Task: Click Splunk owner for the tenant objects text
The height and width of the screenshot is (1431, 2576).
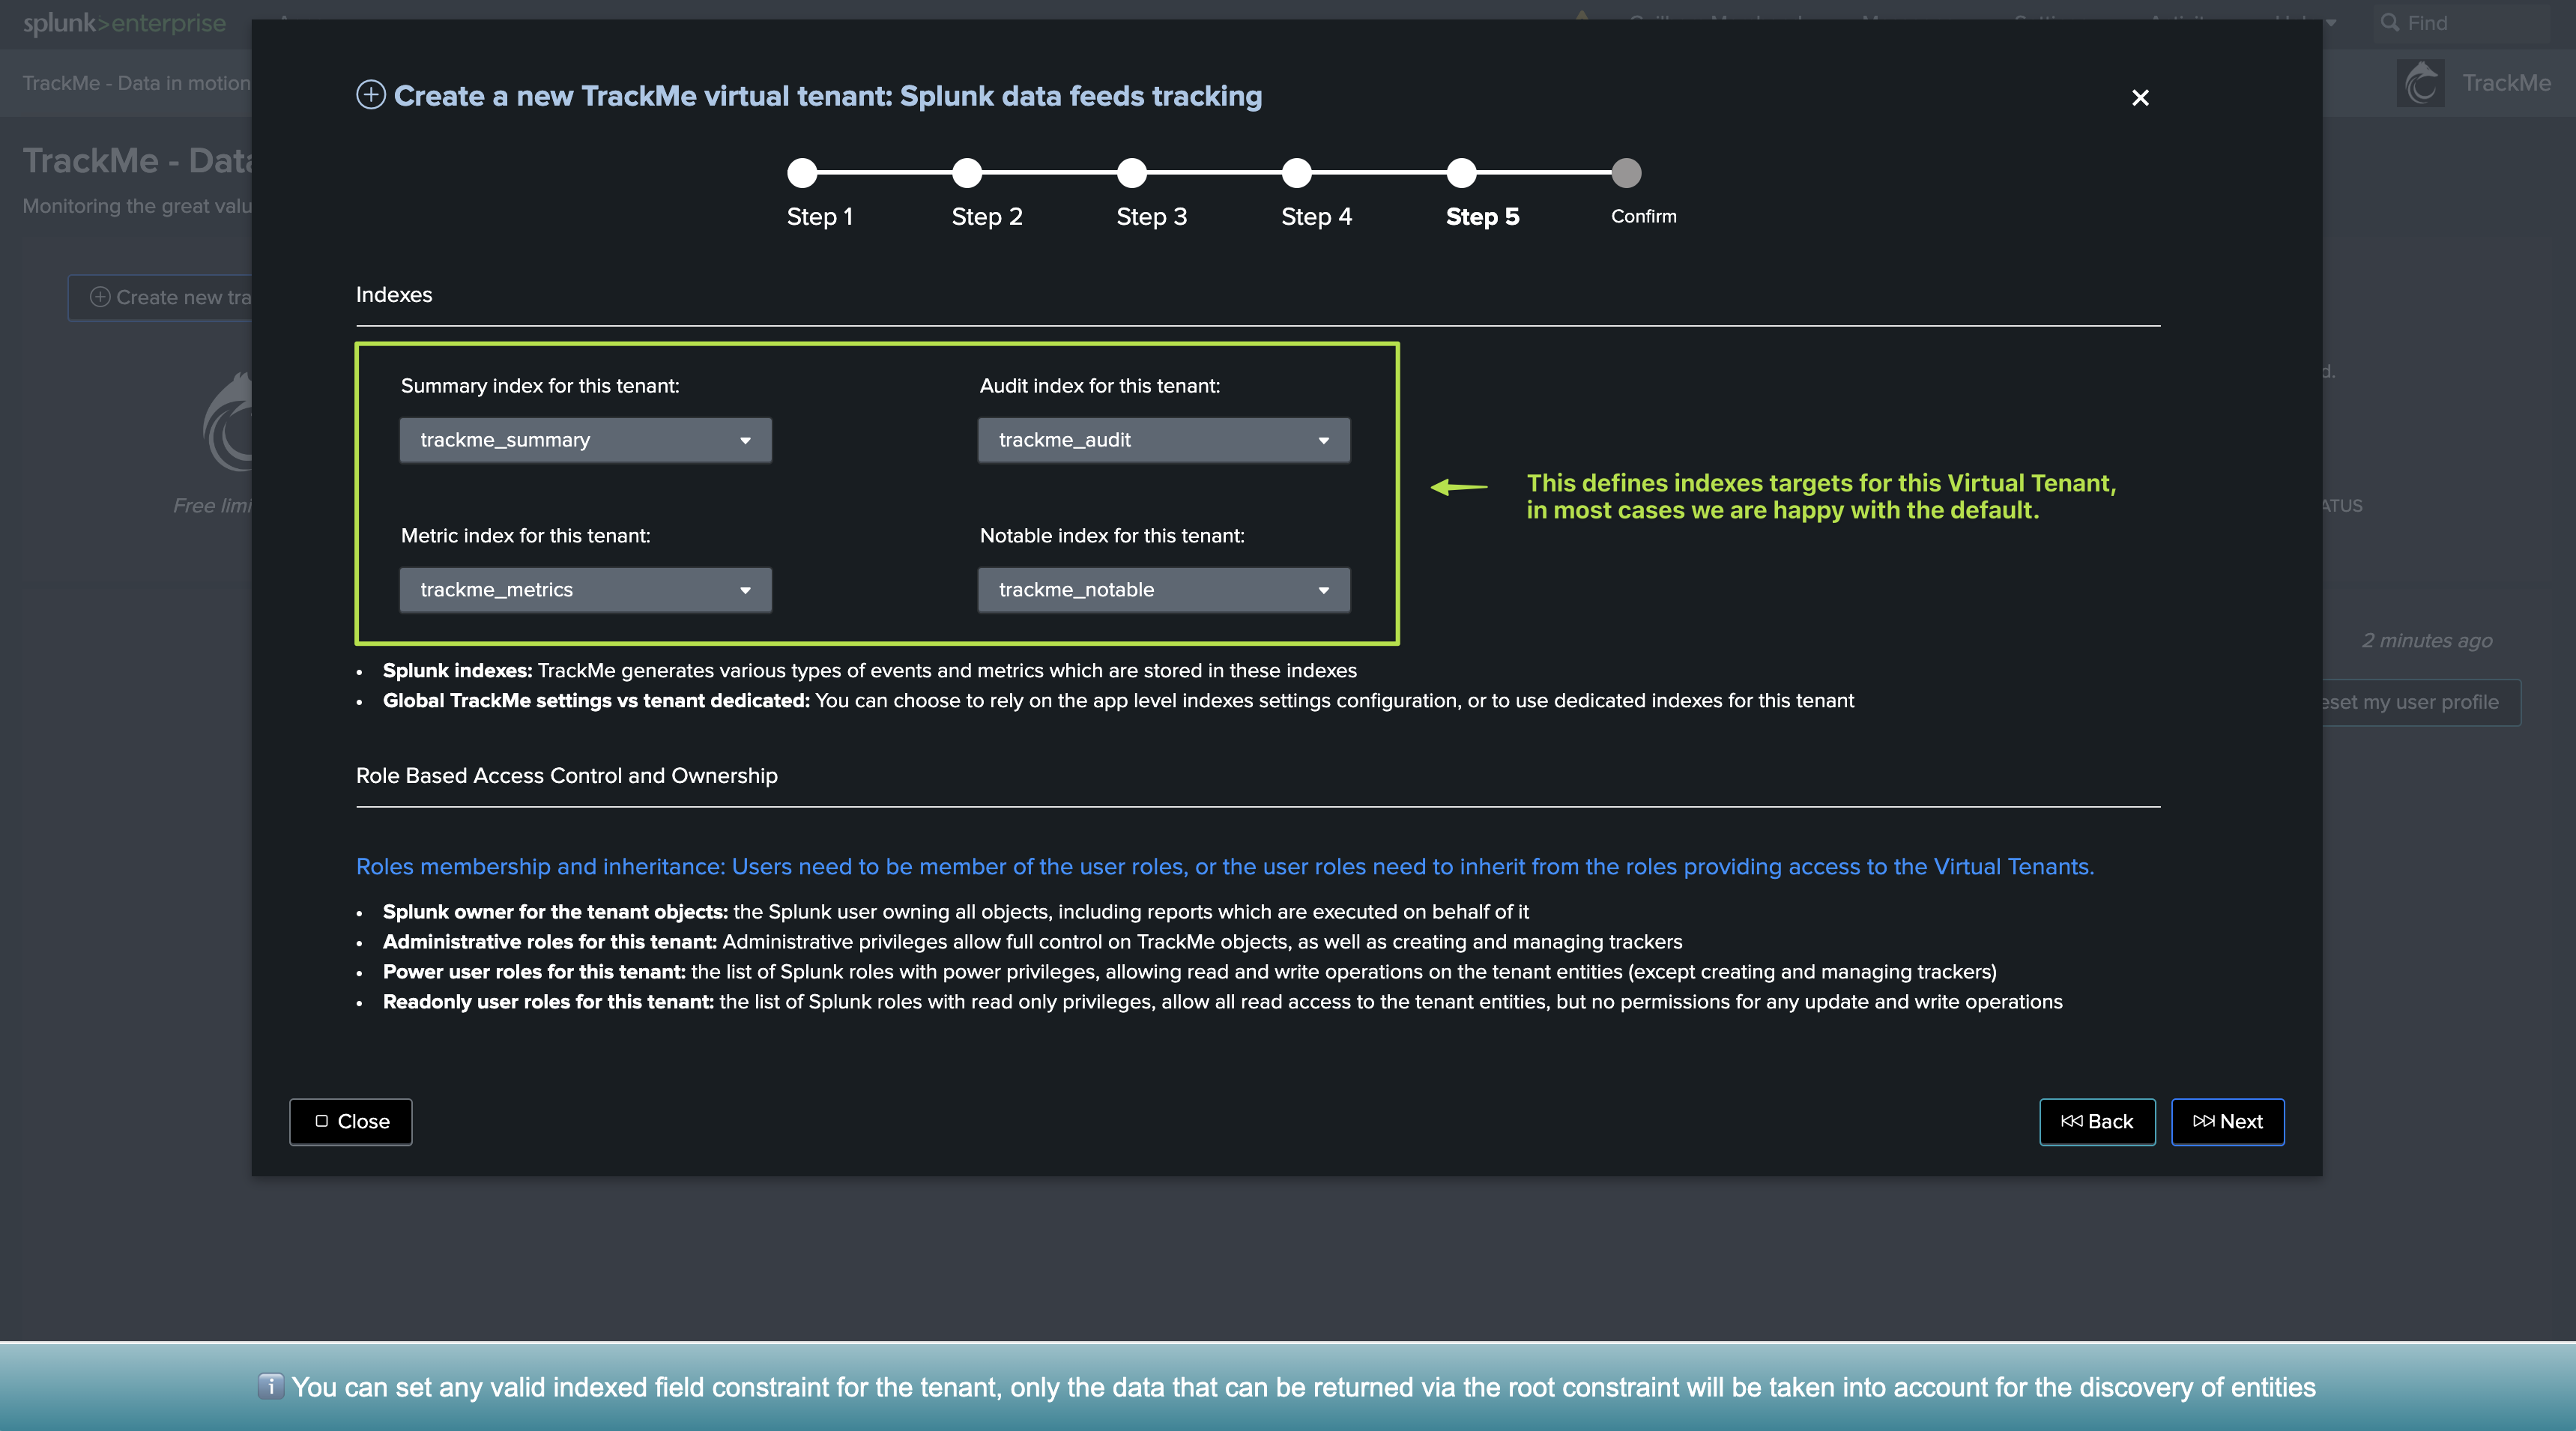Action: (956, 912)
